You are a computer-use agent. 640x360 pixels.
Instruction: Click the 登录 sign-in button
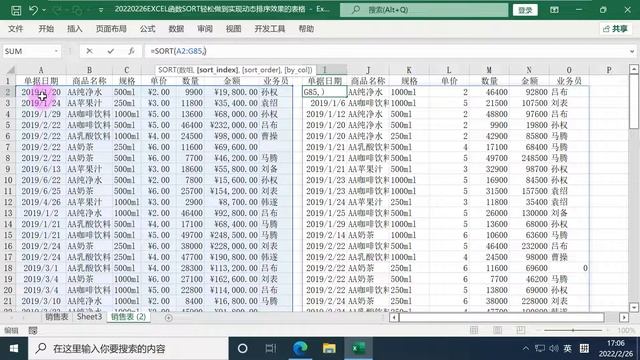coord(525,10)
